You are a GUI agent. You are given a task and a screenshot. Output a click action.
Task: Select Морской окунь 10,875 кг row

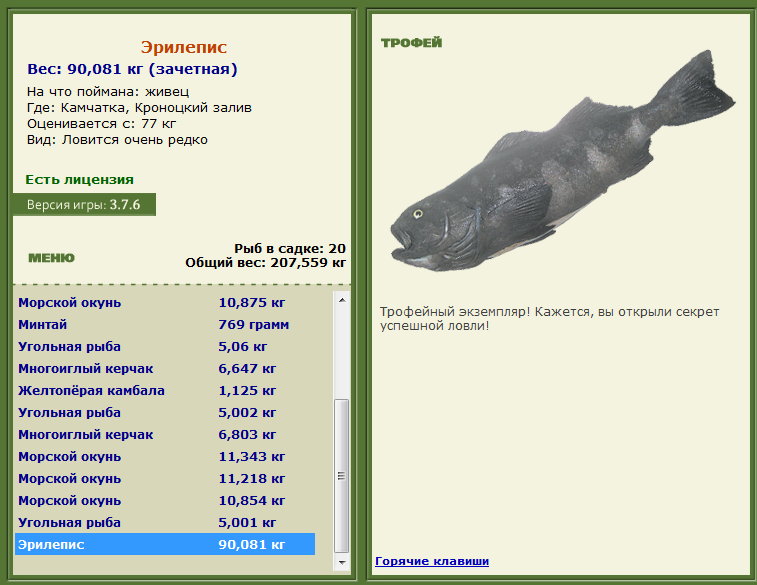coord(165,303)
